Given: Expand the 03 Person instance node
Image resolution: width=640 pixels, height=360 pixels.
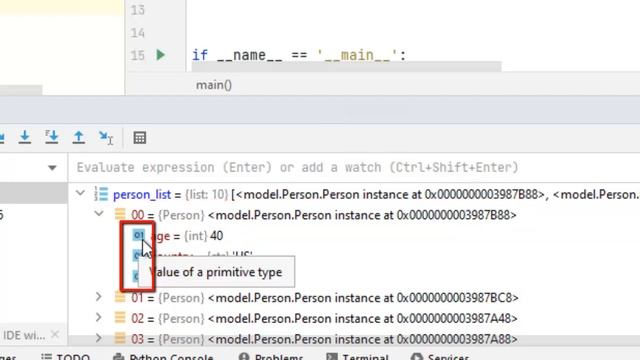Looking at the screenshot, I should [98, 338].
